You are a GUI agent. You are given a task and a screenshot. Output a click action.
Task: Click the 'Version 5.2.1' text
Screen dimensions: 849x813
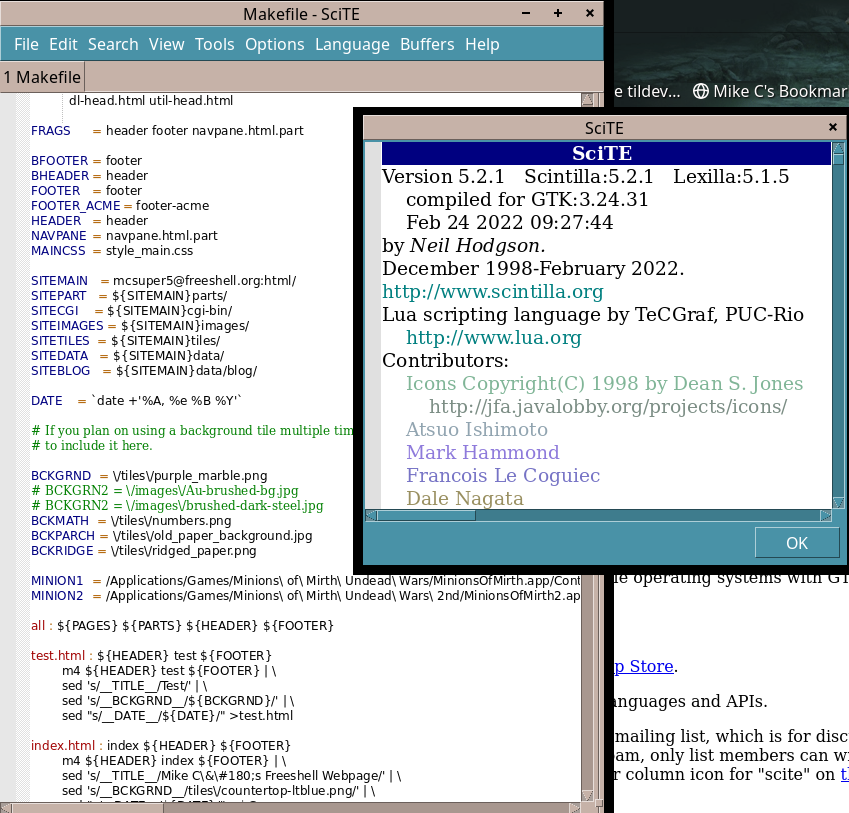click(443, 176)
